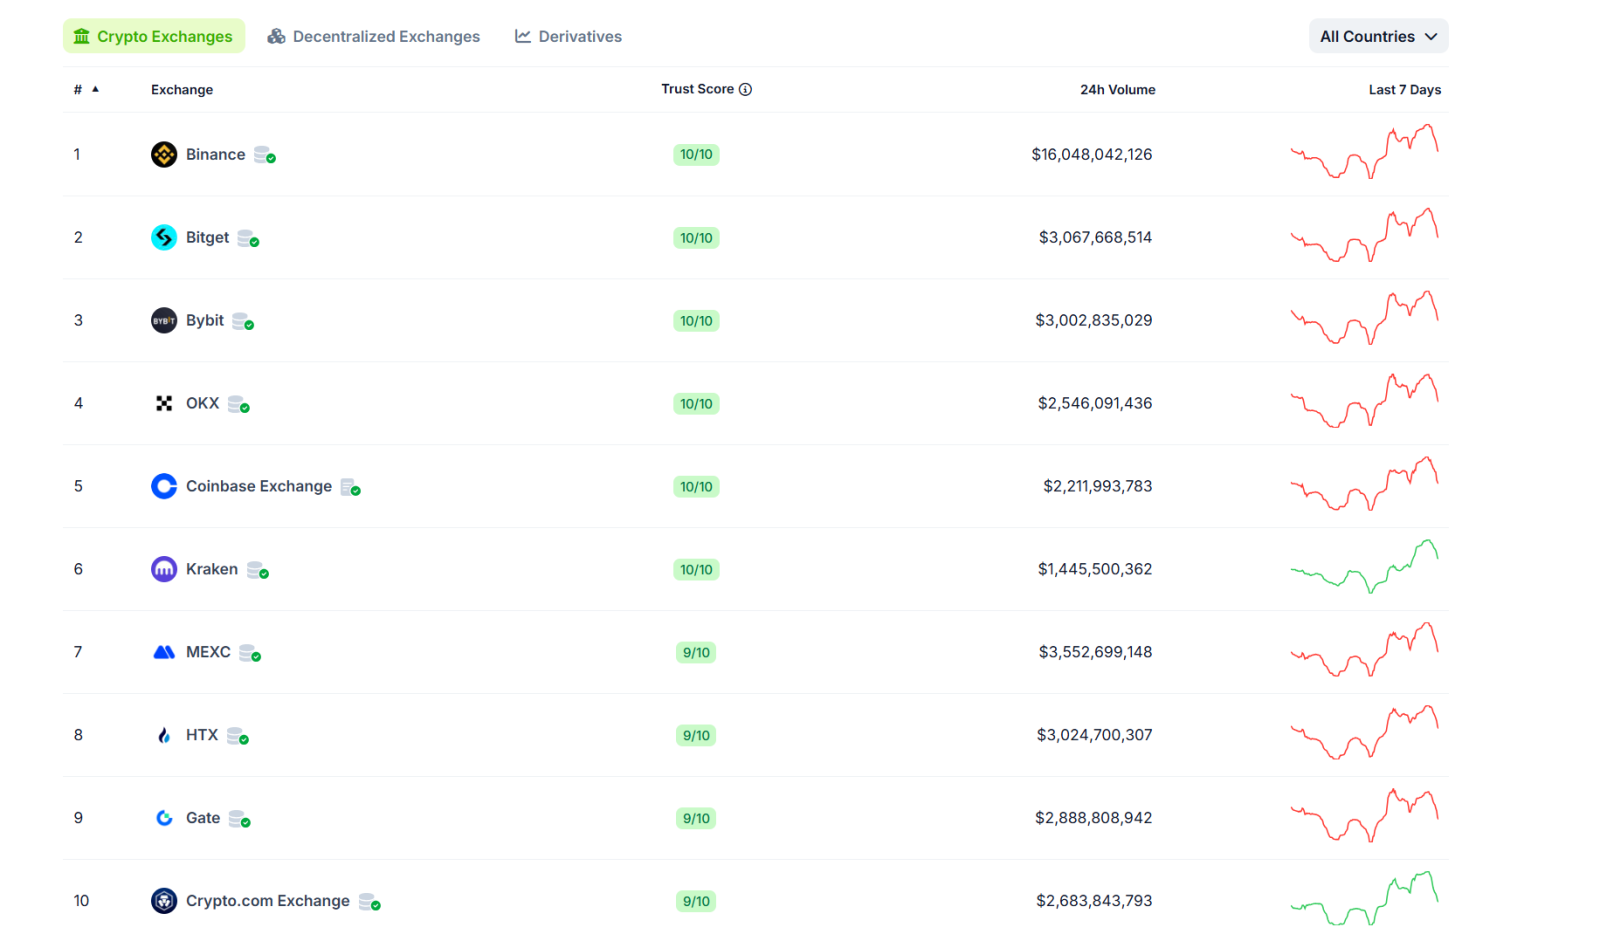Click the OKX logo icon
The image size is (1600, 941).
pos(164,403)
